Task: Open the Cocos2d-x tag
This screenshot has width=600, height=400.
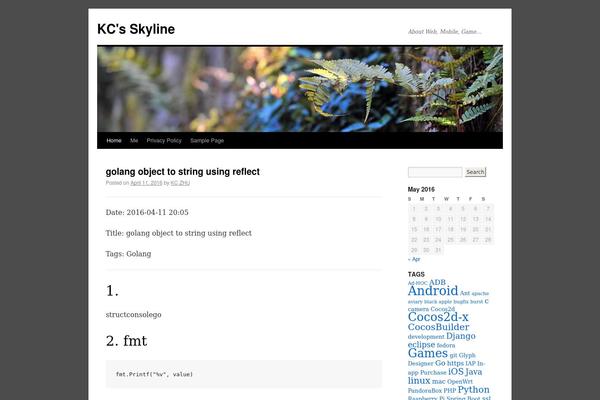Action: click(438, 317)
